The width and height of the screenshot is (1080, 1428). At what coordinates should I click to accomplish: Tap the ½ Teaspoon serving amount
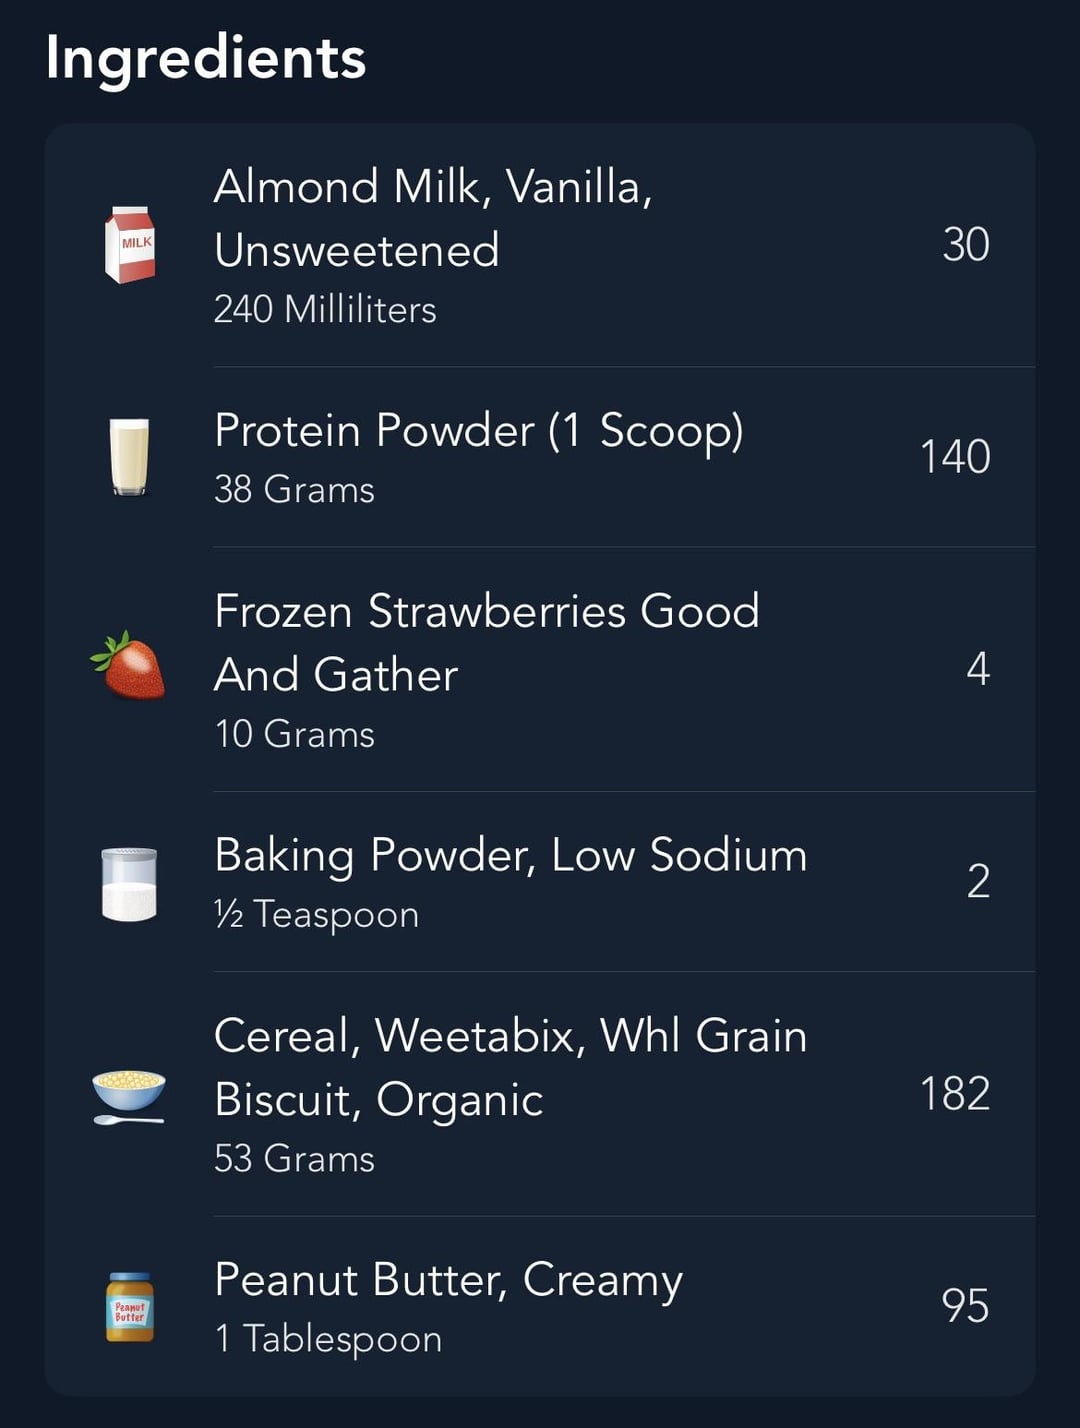(316, 915)
